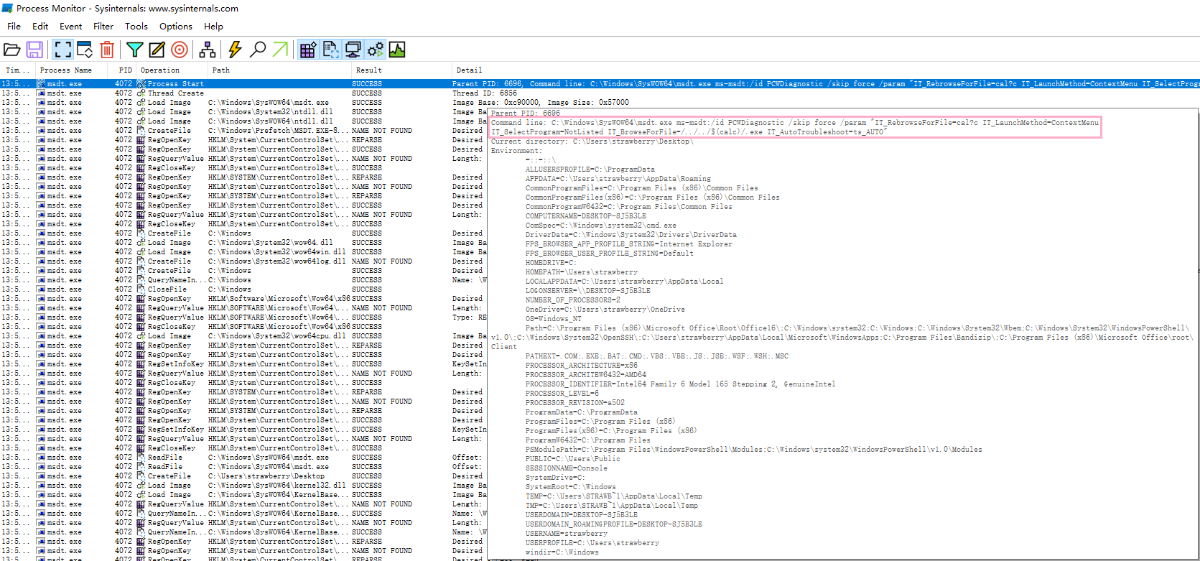1200x561 pixels.
Task: Select Load Image C:\Windows\System32\ntdll.dll row
Action: click(x=243, y=111)
